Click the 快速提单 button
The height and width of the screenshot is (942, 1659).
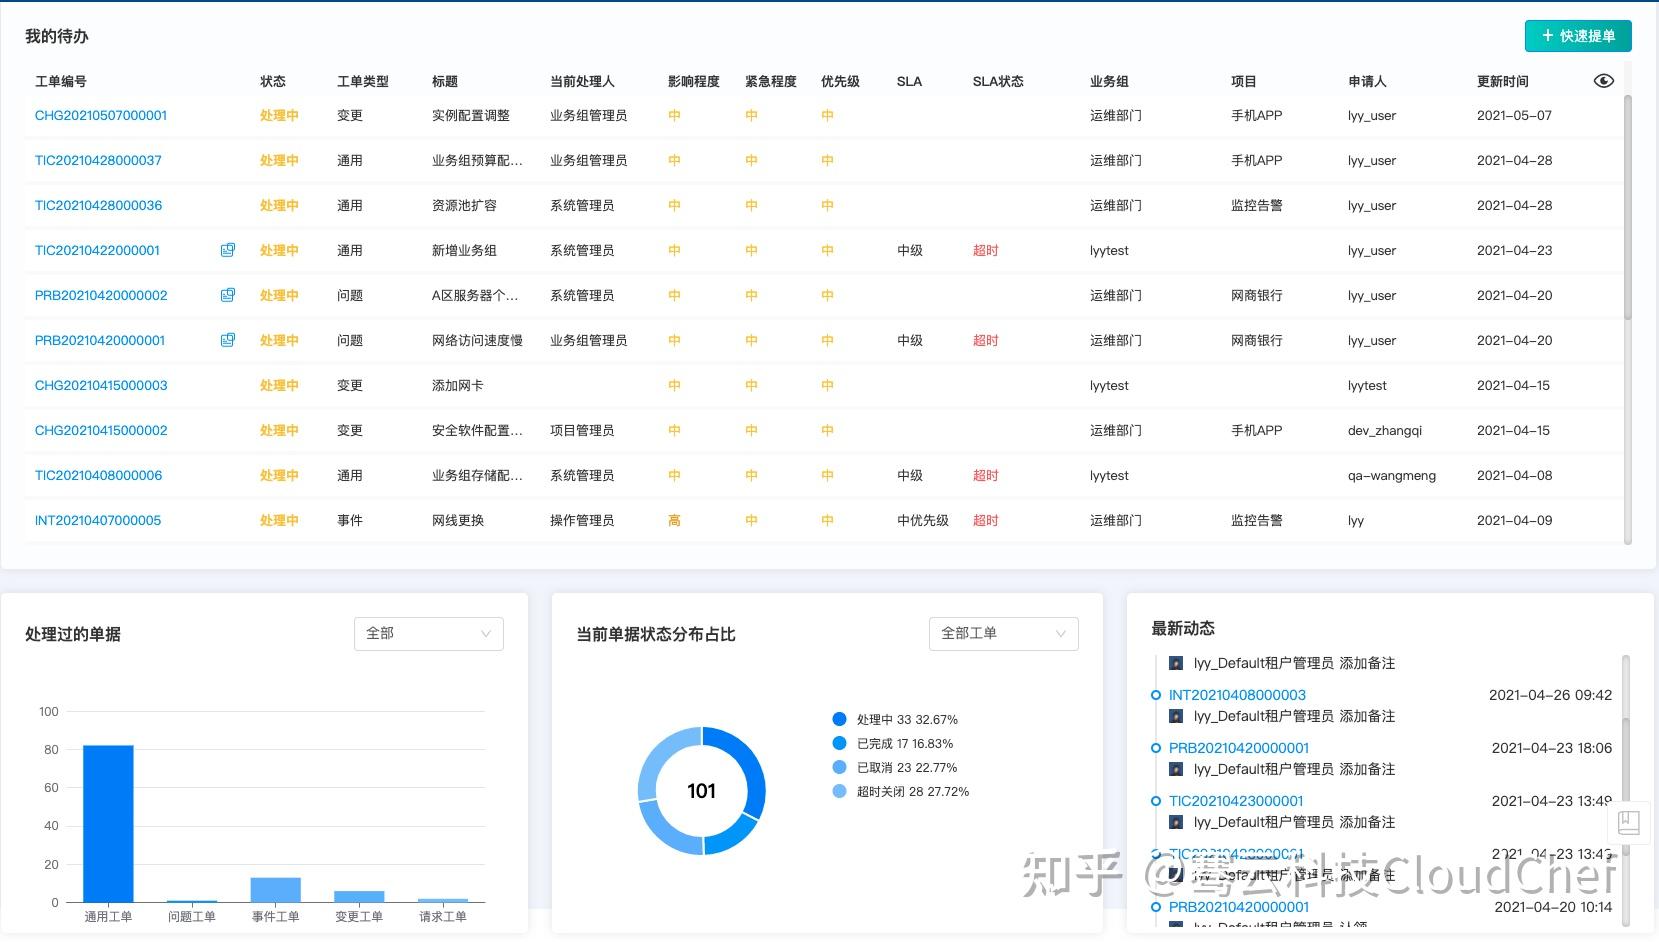point(1578,34)
